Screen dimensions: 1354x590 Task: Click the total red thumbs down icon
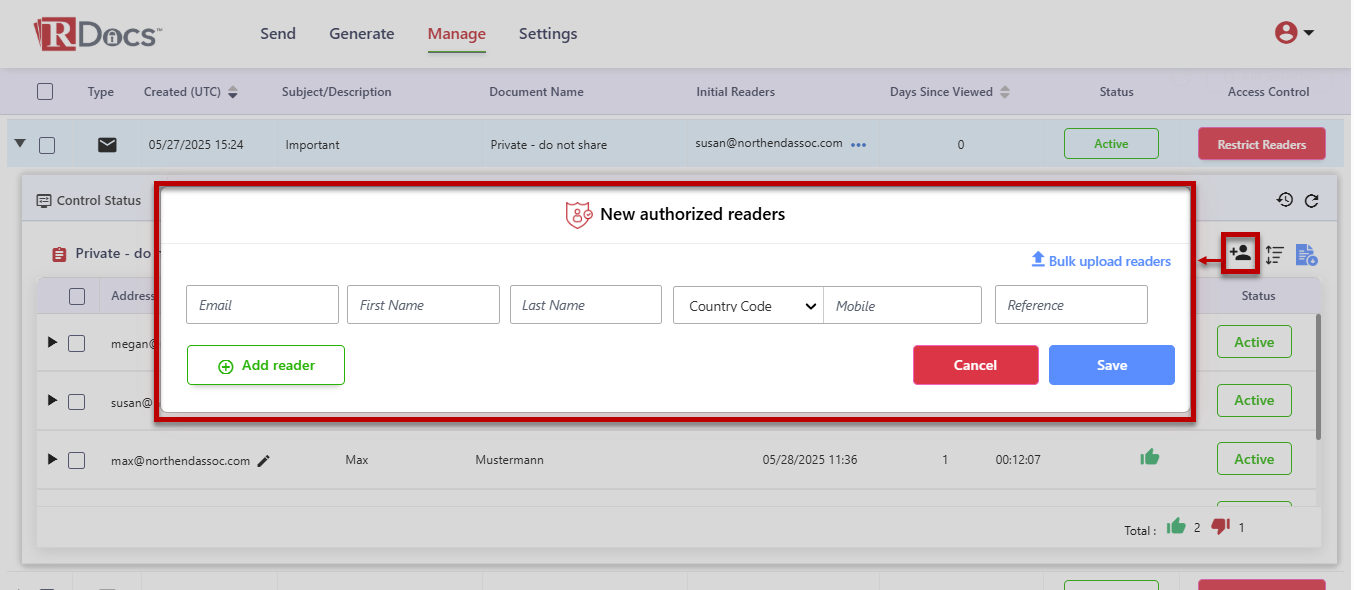point(1220,526)
